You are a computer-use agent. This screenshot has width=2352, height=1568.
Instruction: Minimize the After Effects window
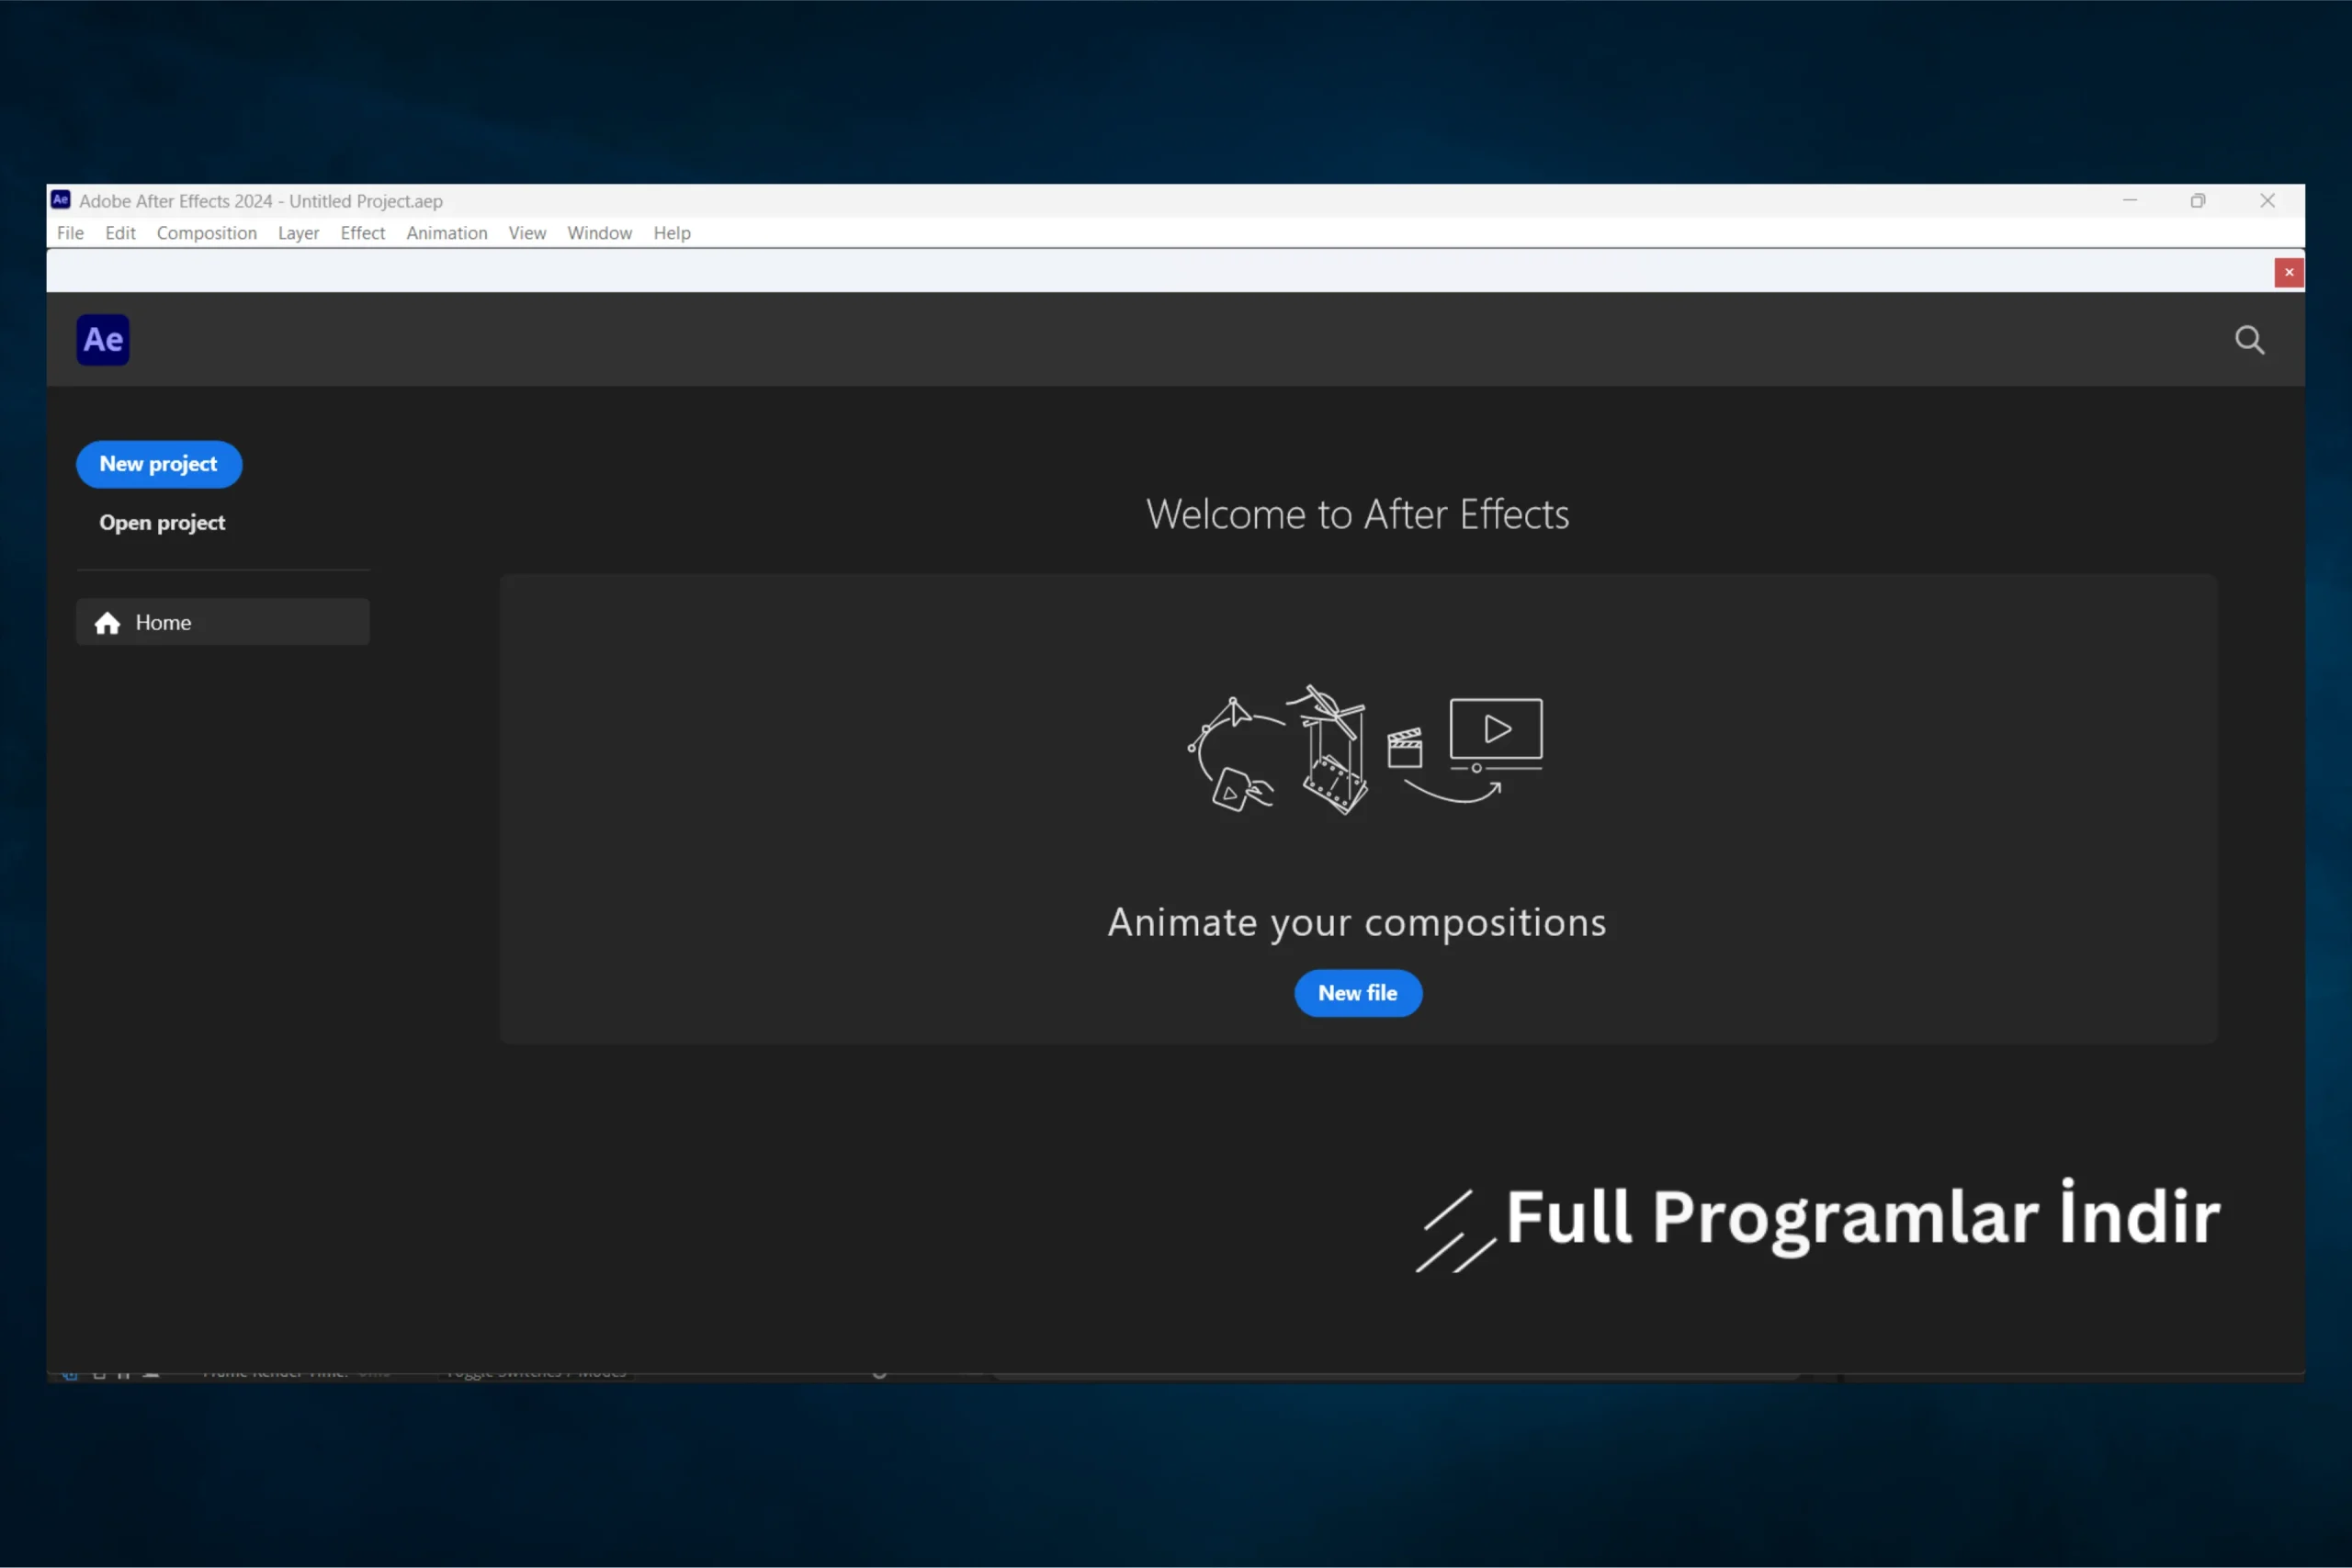point(2130,201)
